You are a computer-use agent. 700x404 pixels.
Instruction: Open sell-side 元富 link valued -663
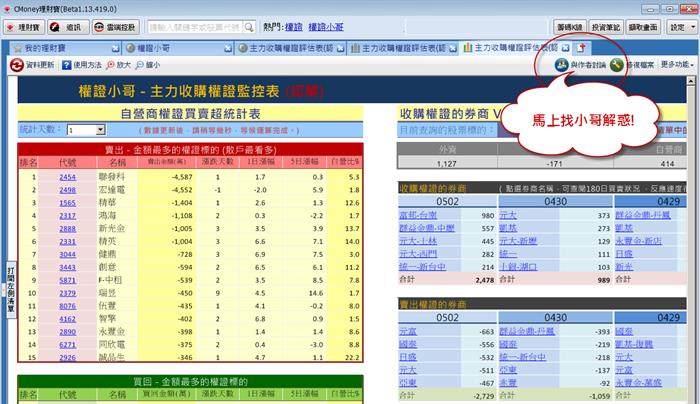tap(408, 332)
